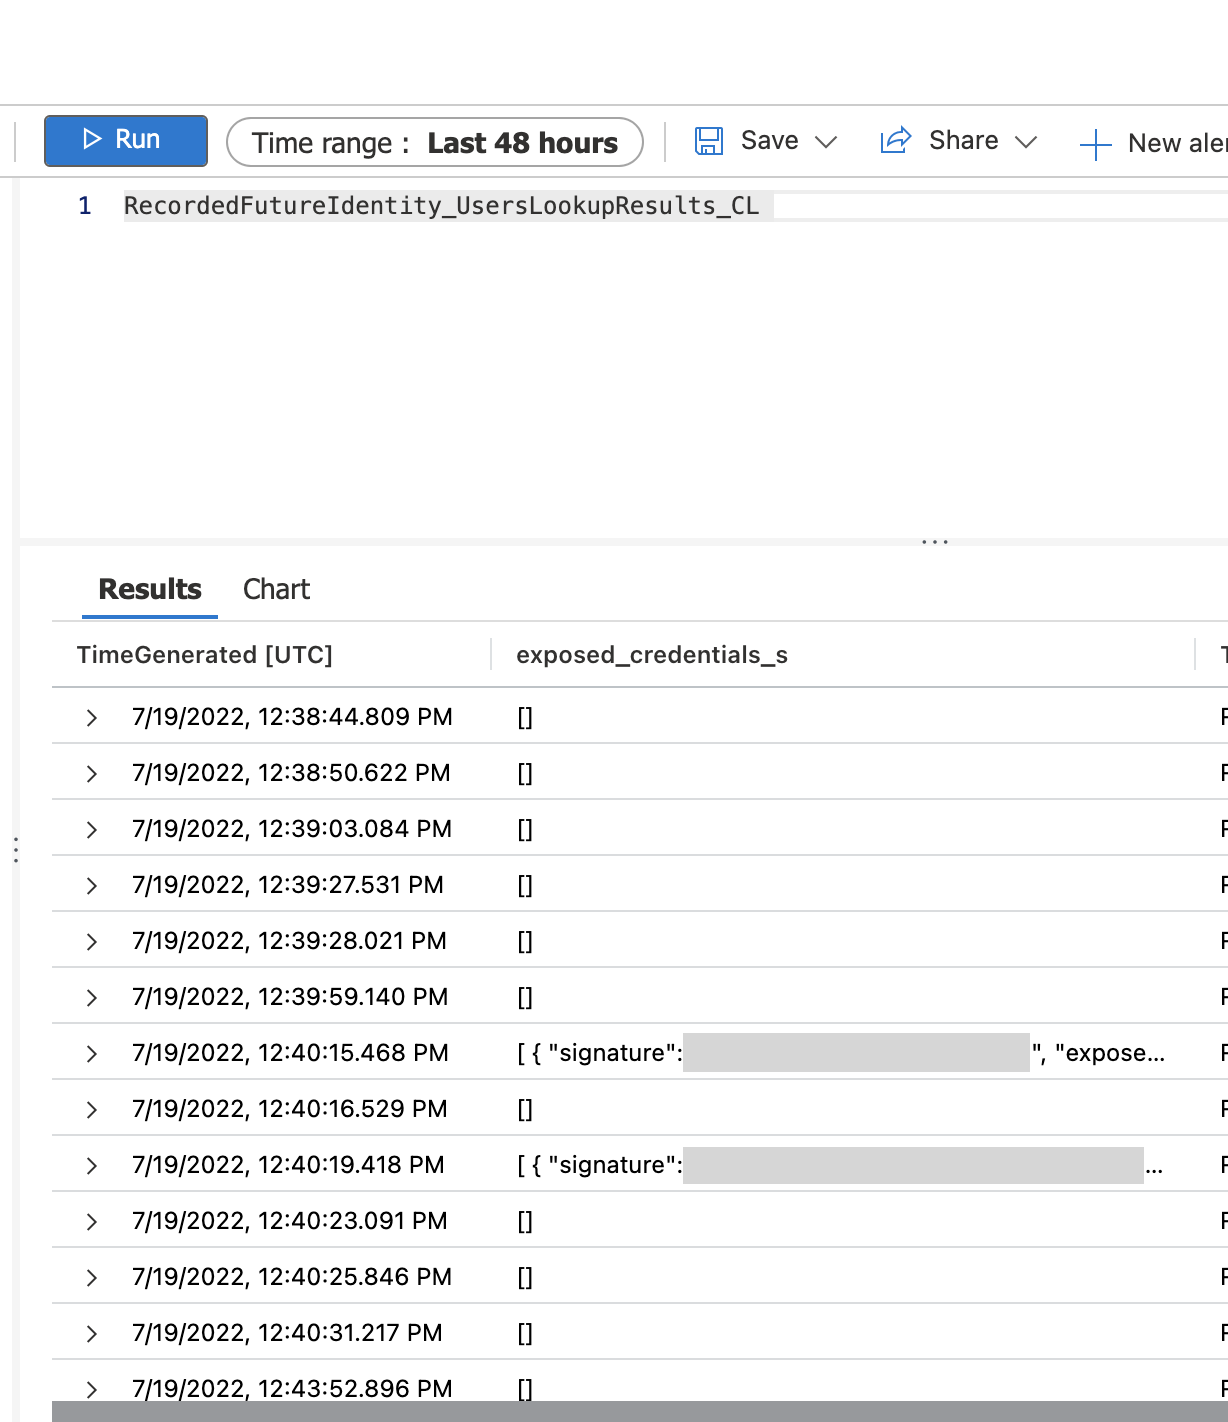1228x1422 pixels.
Task: Open the Save dropdown chevron
Action: point(826,142)
